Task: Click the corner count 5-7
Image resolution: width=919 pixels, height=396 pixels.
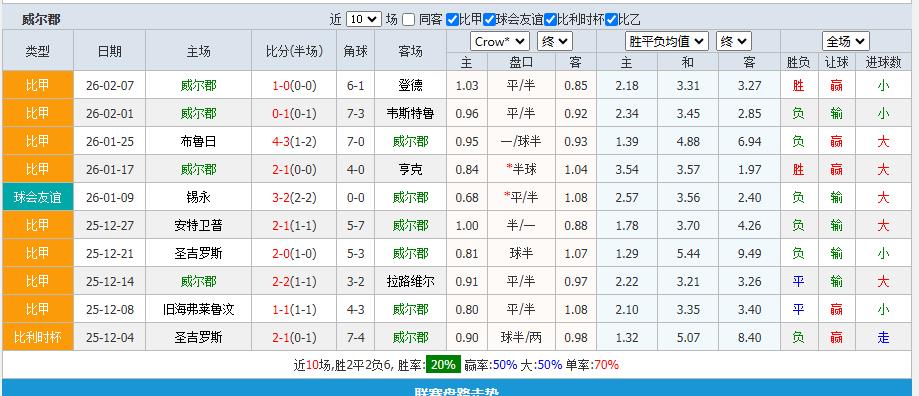Action: pos(356,226)
